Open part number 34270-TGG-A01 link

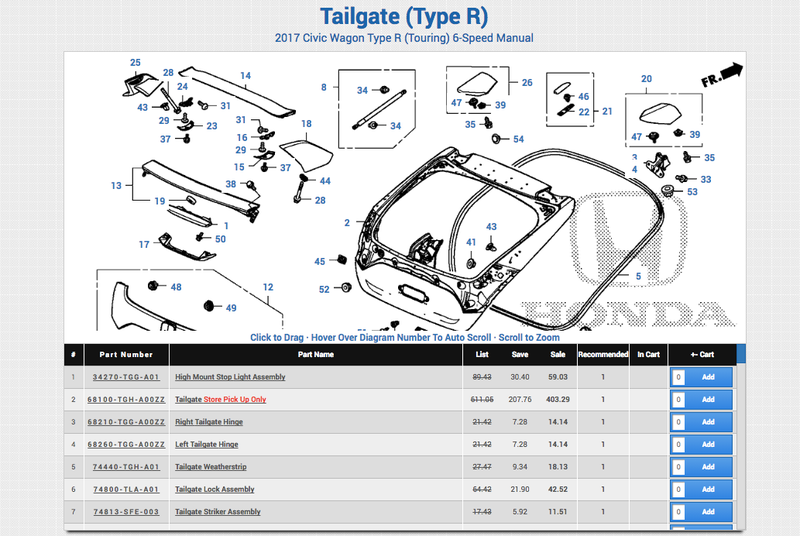coord(126,377)
